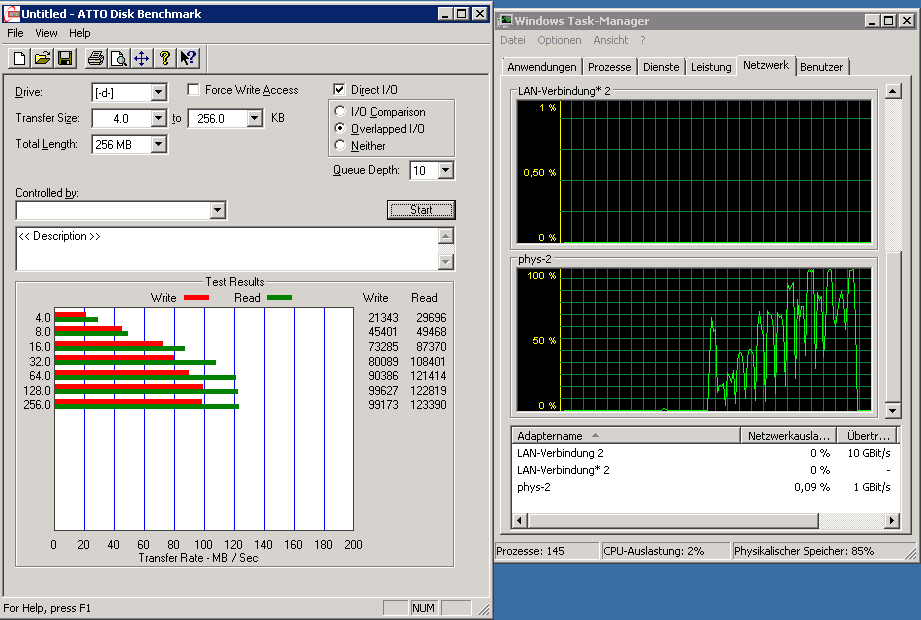The width and height of the screenshot is (921, 620).
Task: Click the network graphs vertical scrollbar thumb
Action: point(893,327)
